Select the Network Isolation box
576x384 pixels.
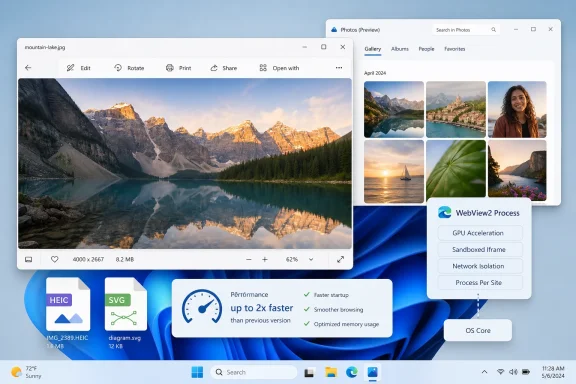click(480, 266)
